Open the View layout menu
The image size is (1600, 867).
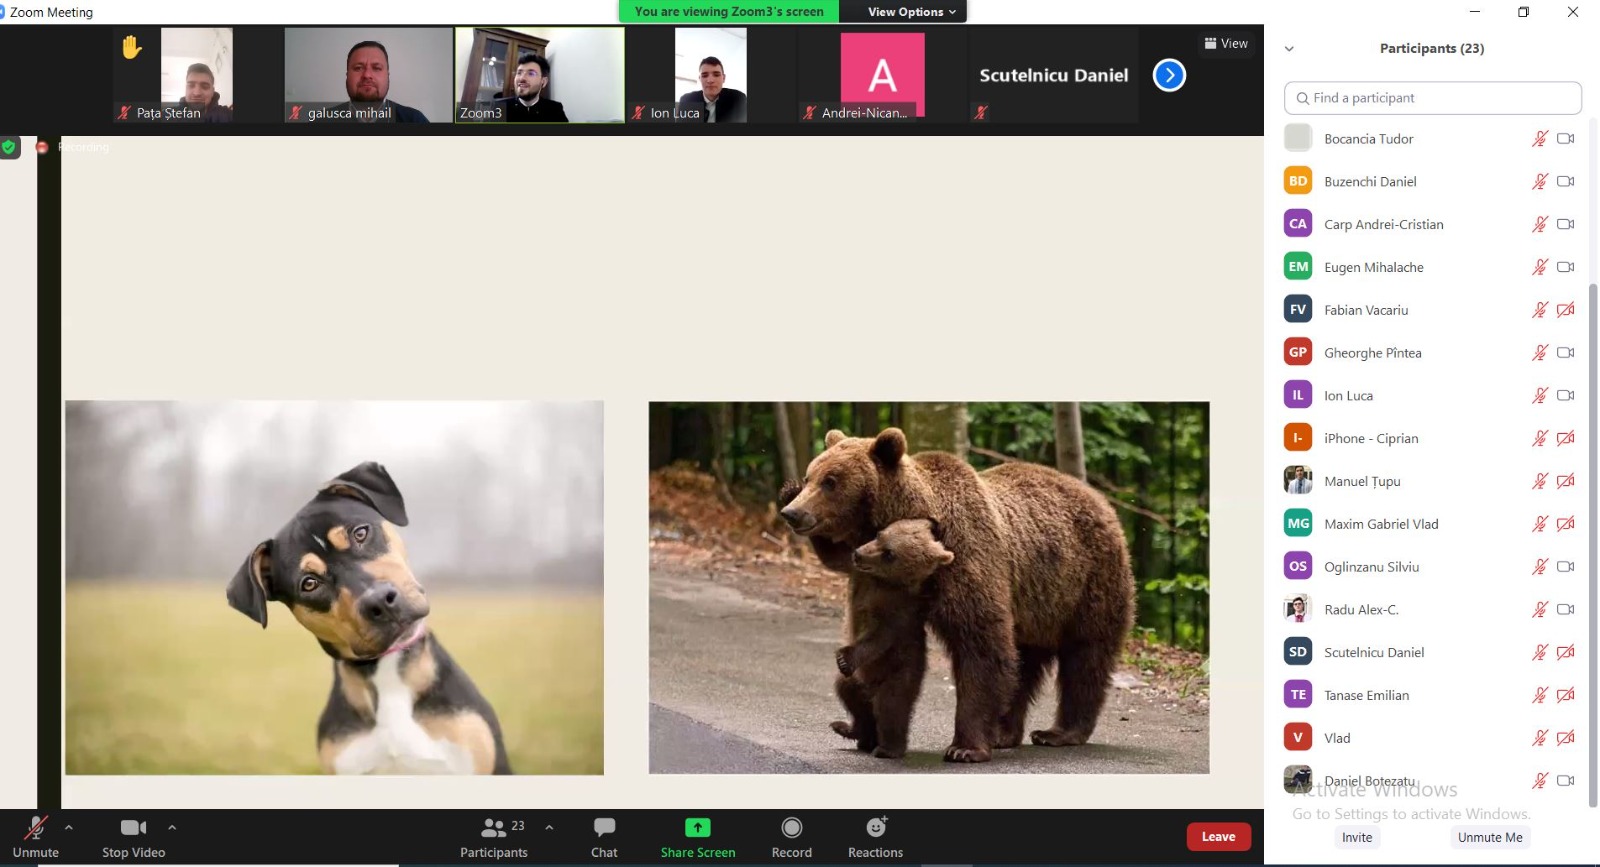coord(1226,44)
